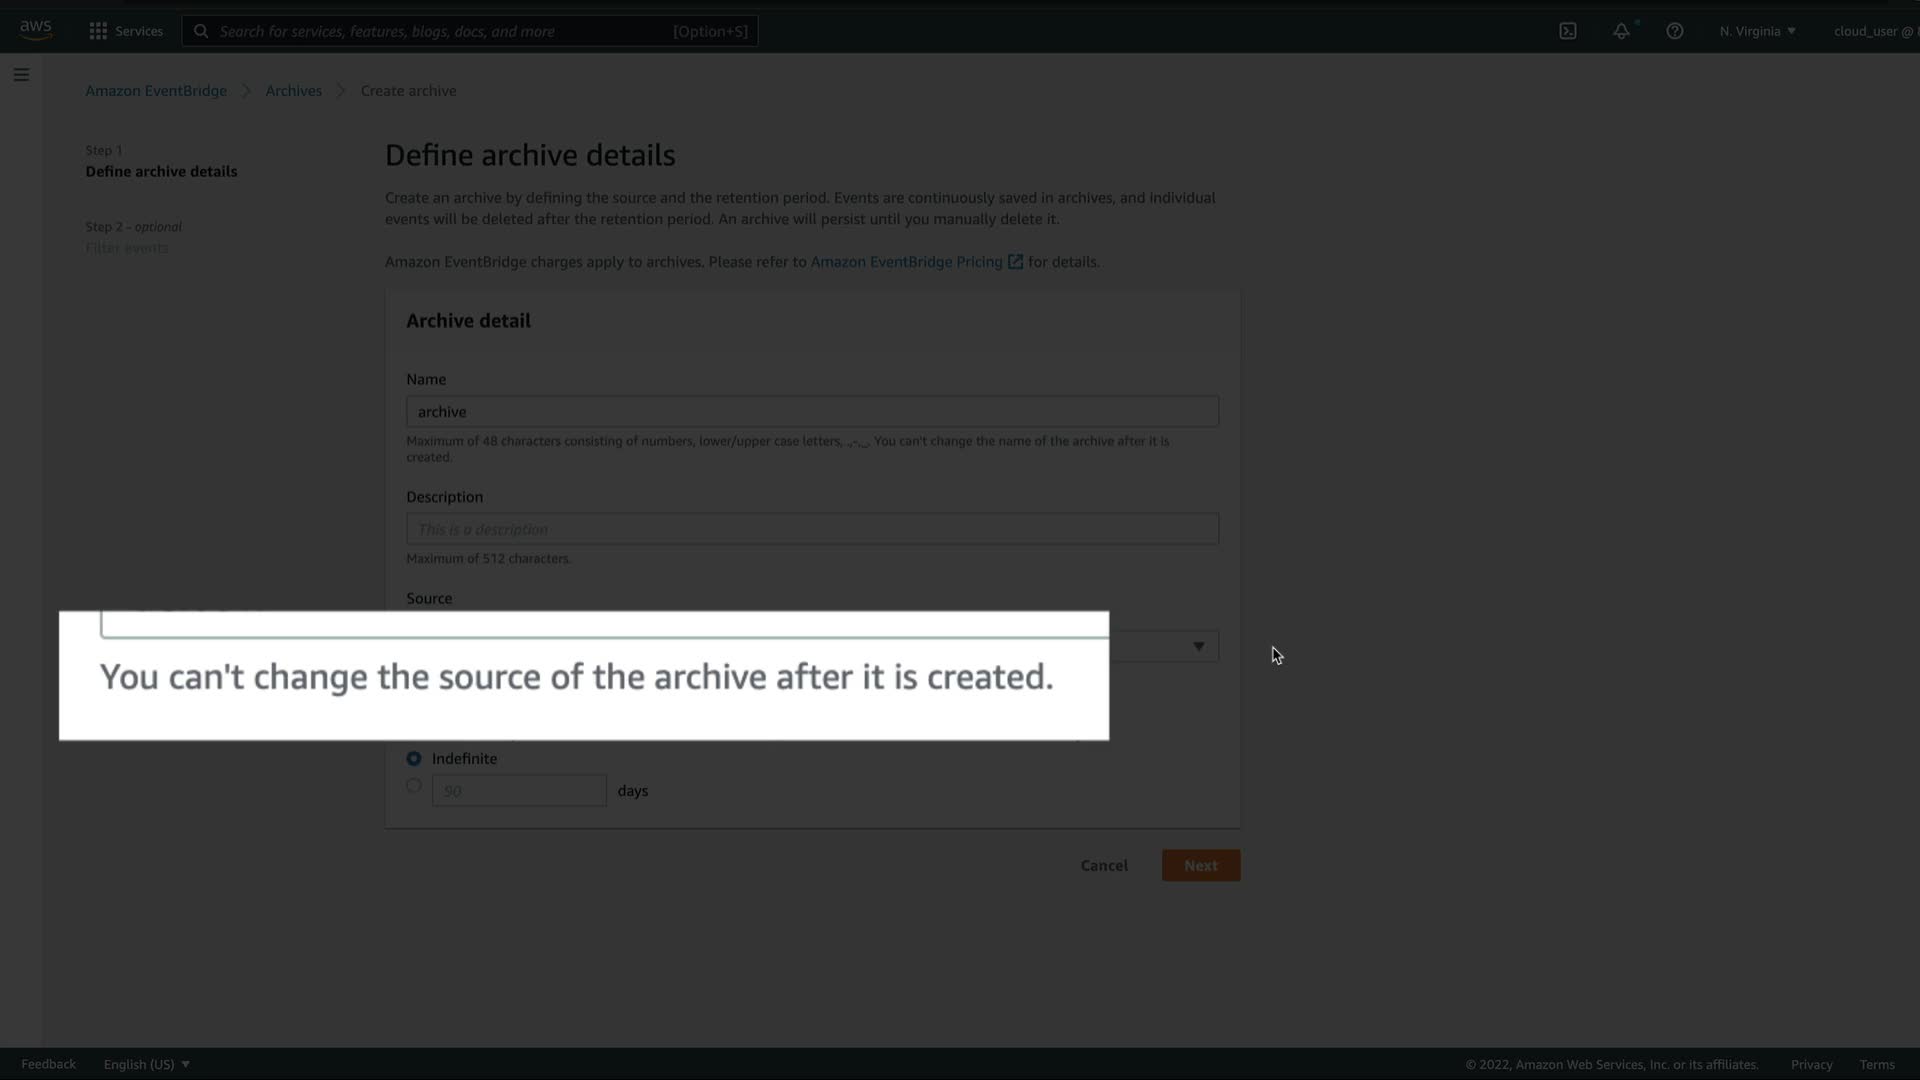Launch CloudShell from the top bar icon

click(x=1567, y=31)
